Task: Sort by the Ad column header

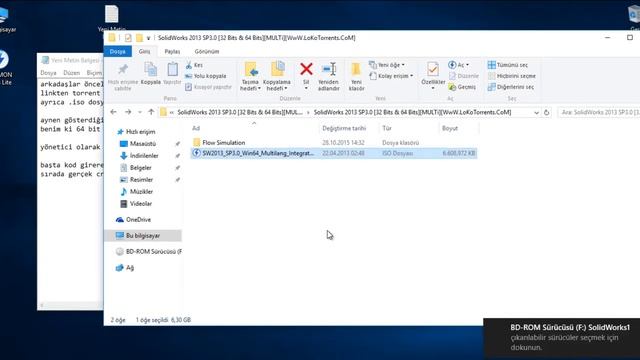Action: point(254,128)
